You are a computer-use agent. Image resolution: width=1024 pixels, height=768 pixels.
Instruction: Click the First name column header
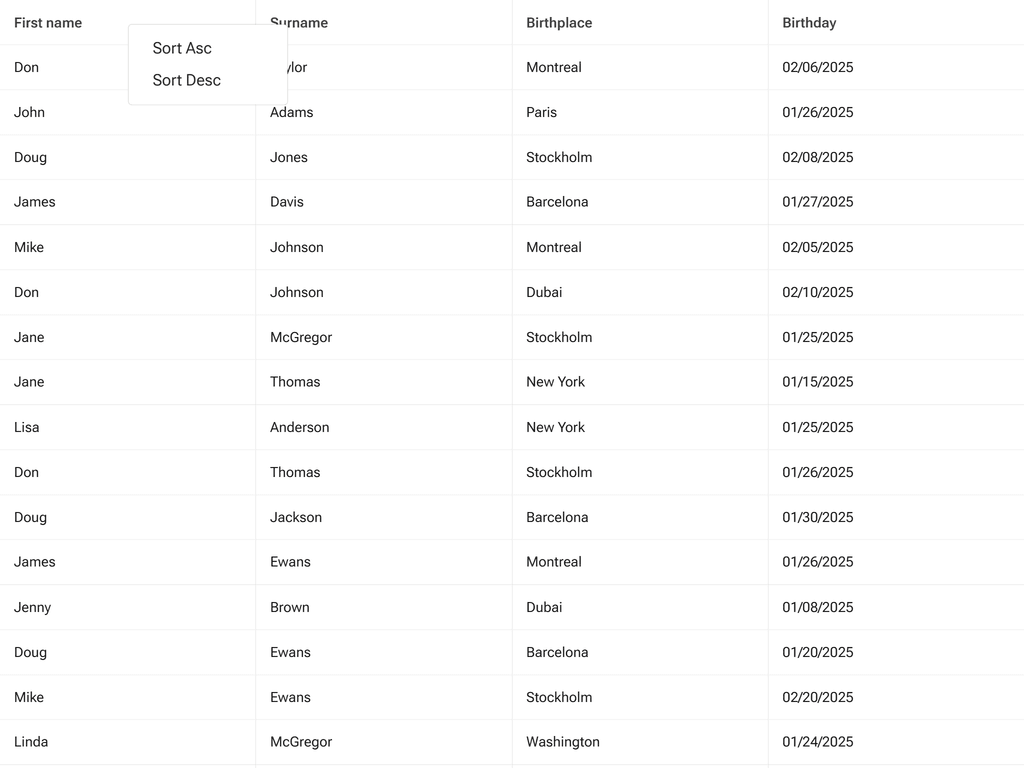48,23
